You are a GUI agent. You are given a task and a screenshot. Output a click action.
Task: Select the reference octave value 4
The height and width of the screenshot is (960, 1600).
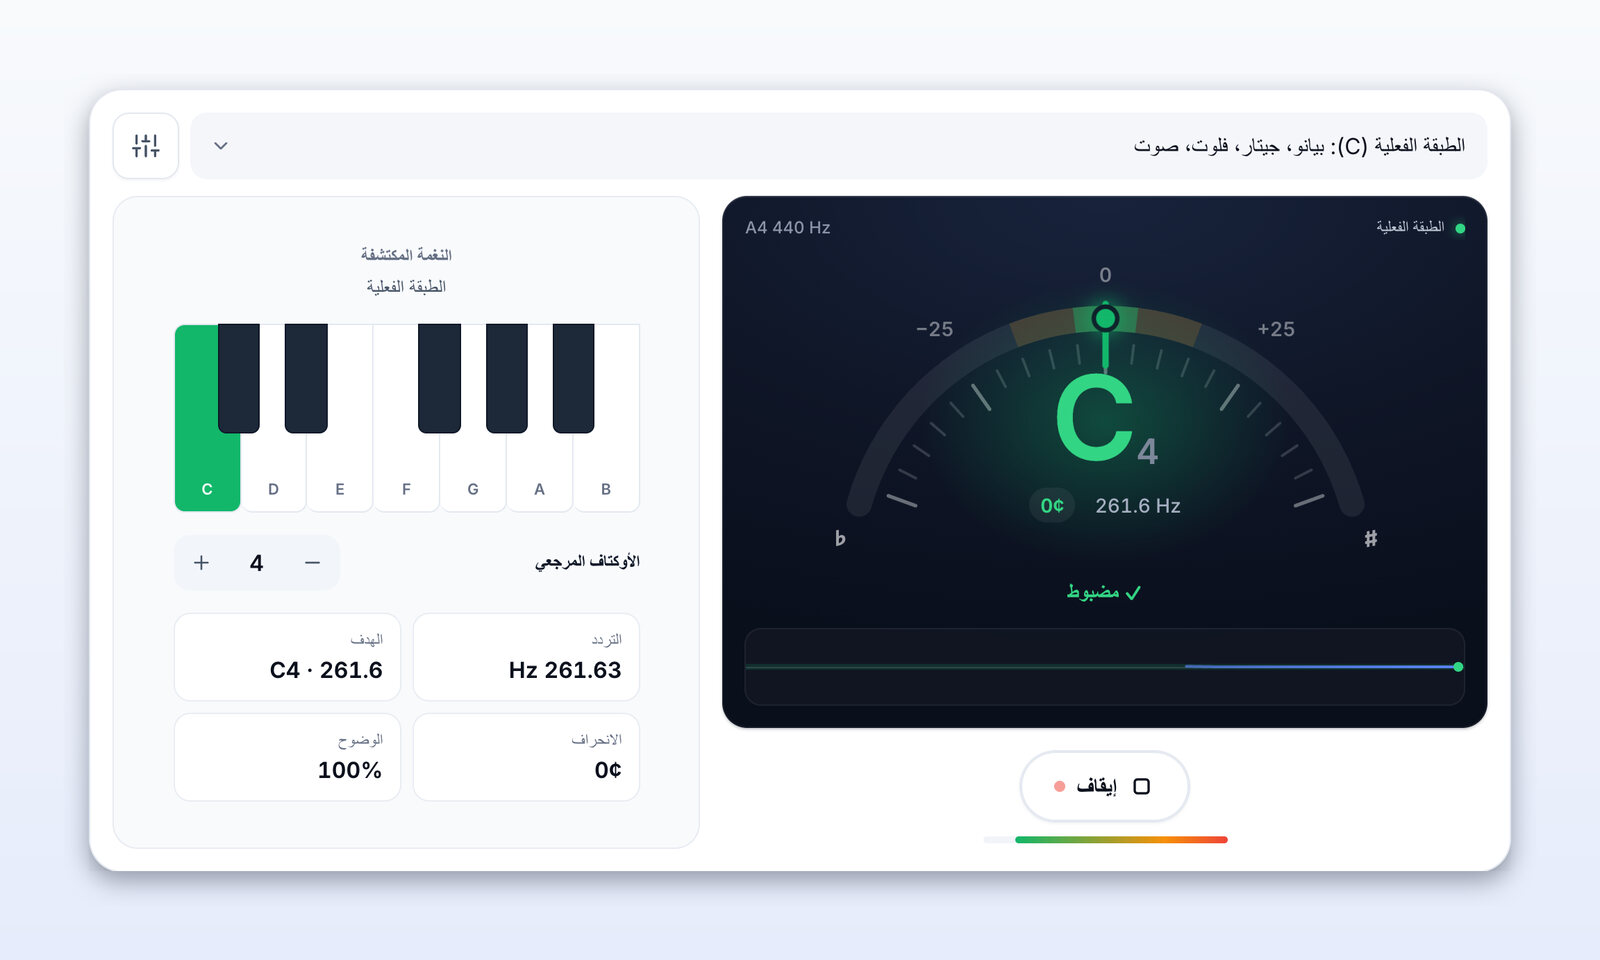click(x=257, y=563)
